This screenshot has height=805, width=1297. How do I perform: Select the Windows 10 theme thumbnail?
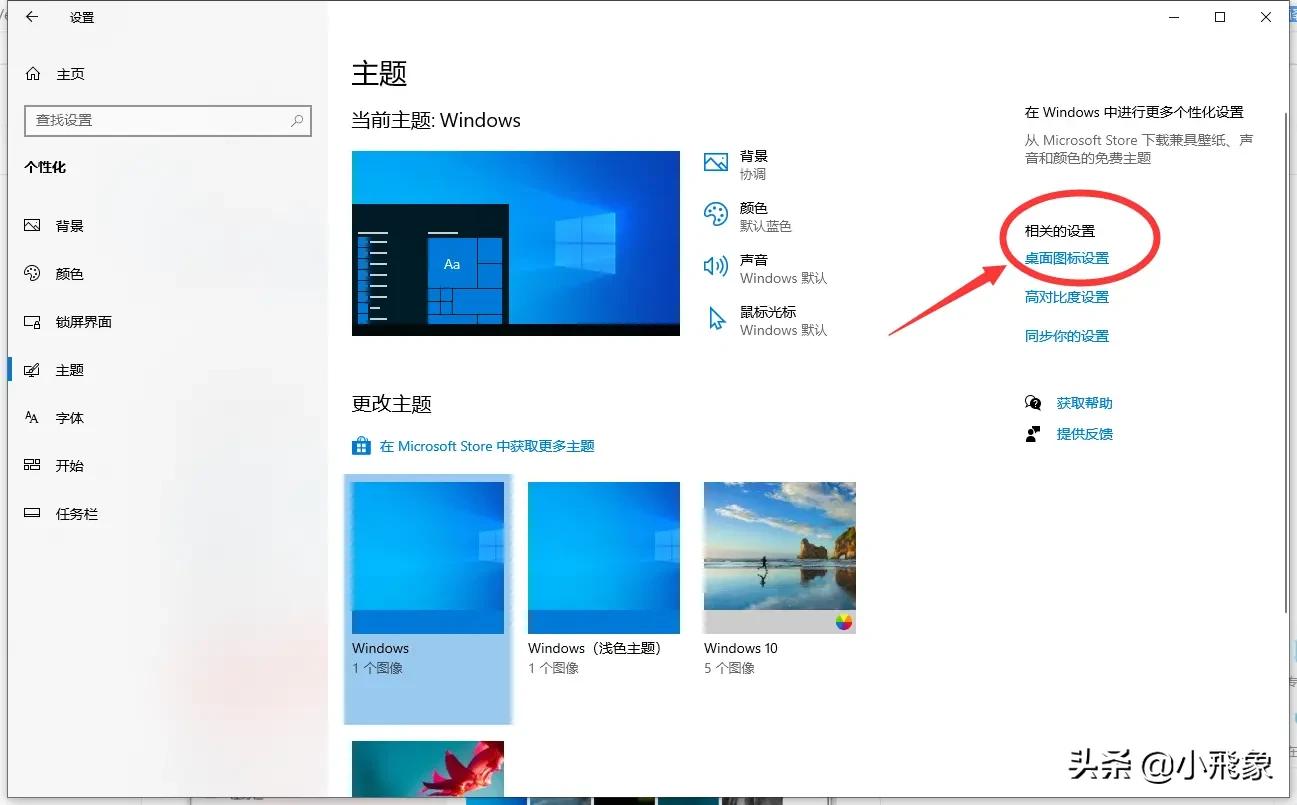tap(779, 557)
